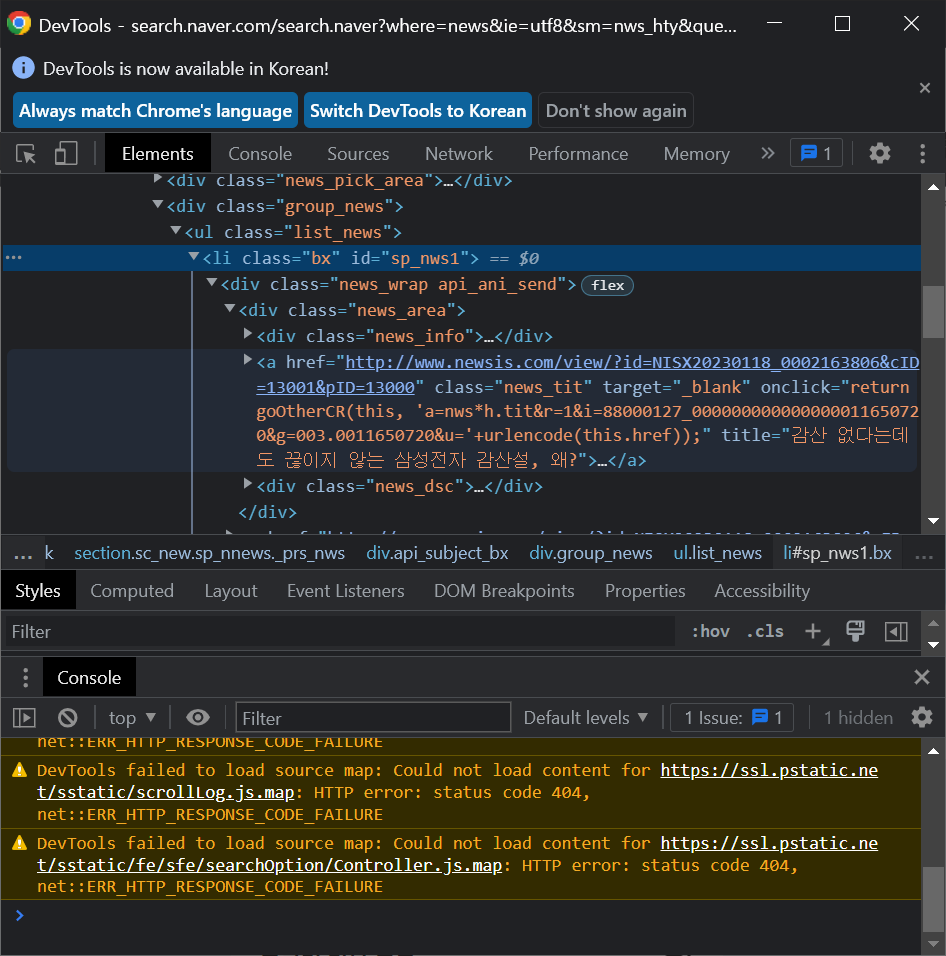Click Always match Chrome's language button
The height and width of the screenshot is (956, 946).
(155, 110)
